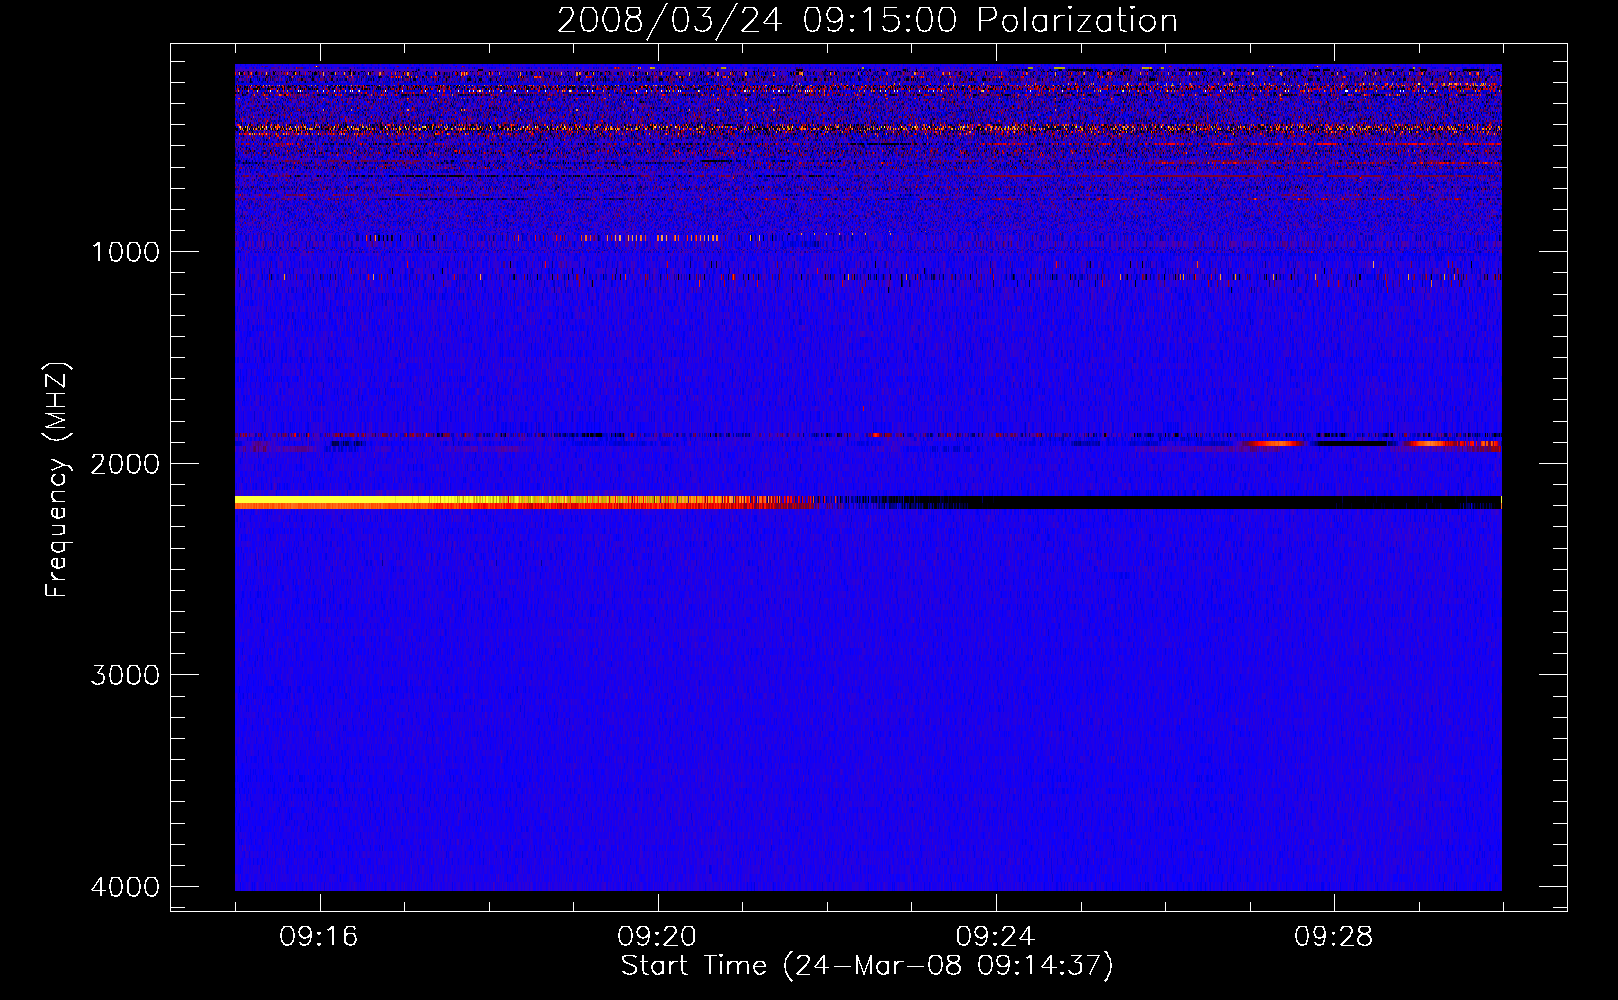Click the 4000 frequency tick label
This screenshot has width=1618, height=1000.
(125, 887)
